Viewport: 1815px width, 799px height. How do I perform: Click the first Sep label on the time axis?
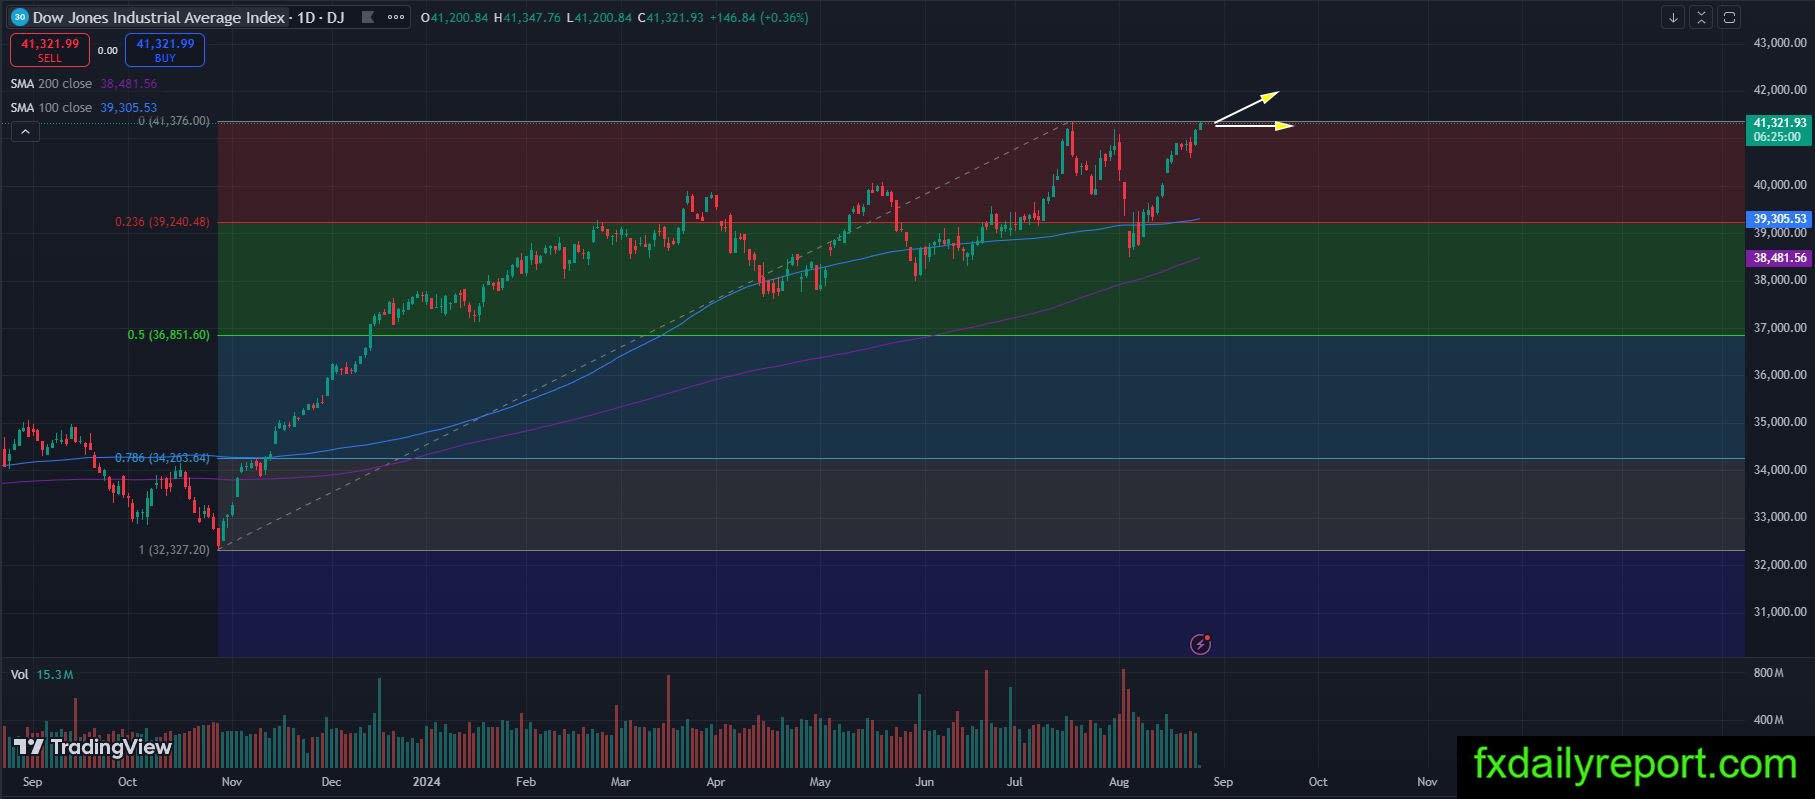[32, 782]
